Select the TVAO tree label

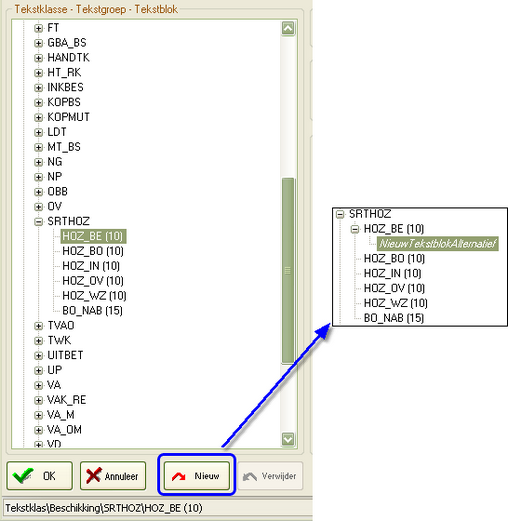(x=61, y=325)
